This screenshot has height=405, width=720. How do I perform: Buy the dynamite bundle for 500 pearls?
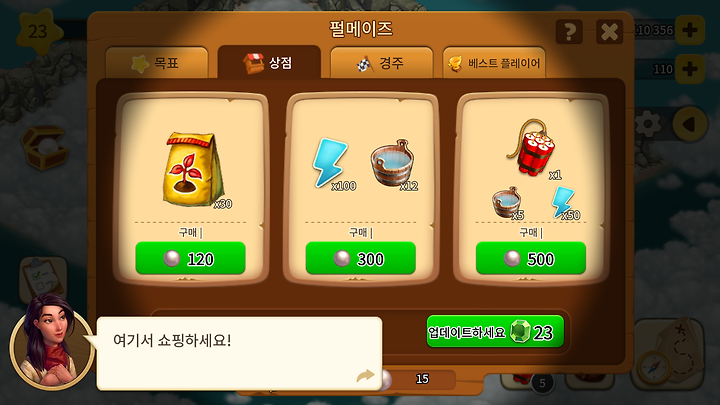[x=531, y=259]
